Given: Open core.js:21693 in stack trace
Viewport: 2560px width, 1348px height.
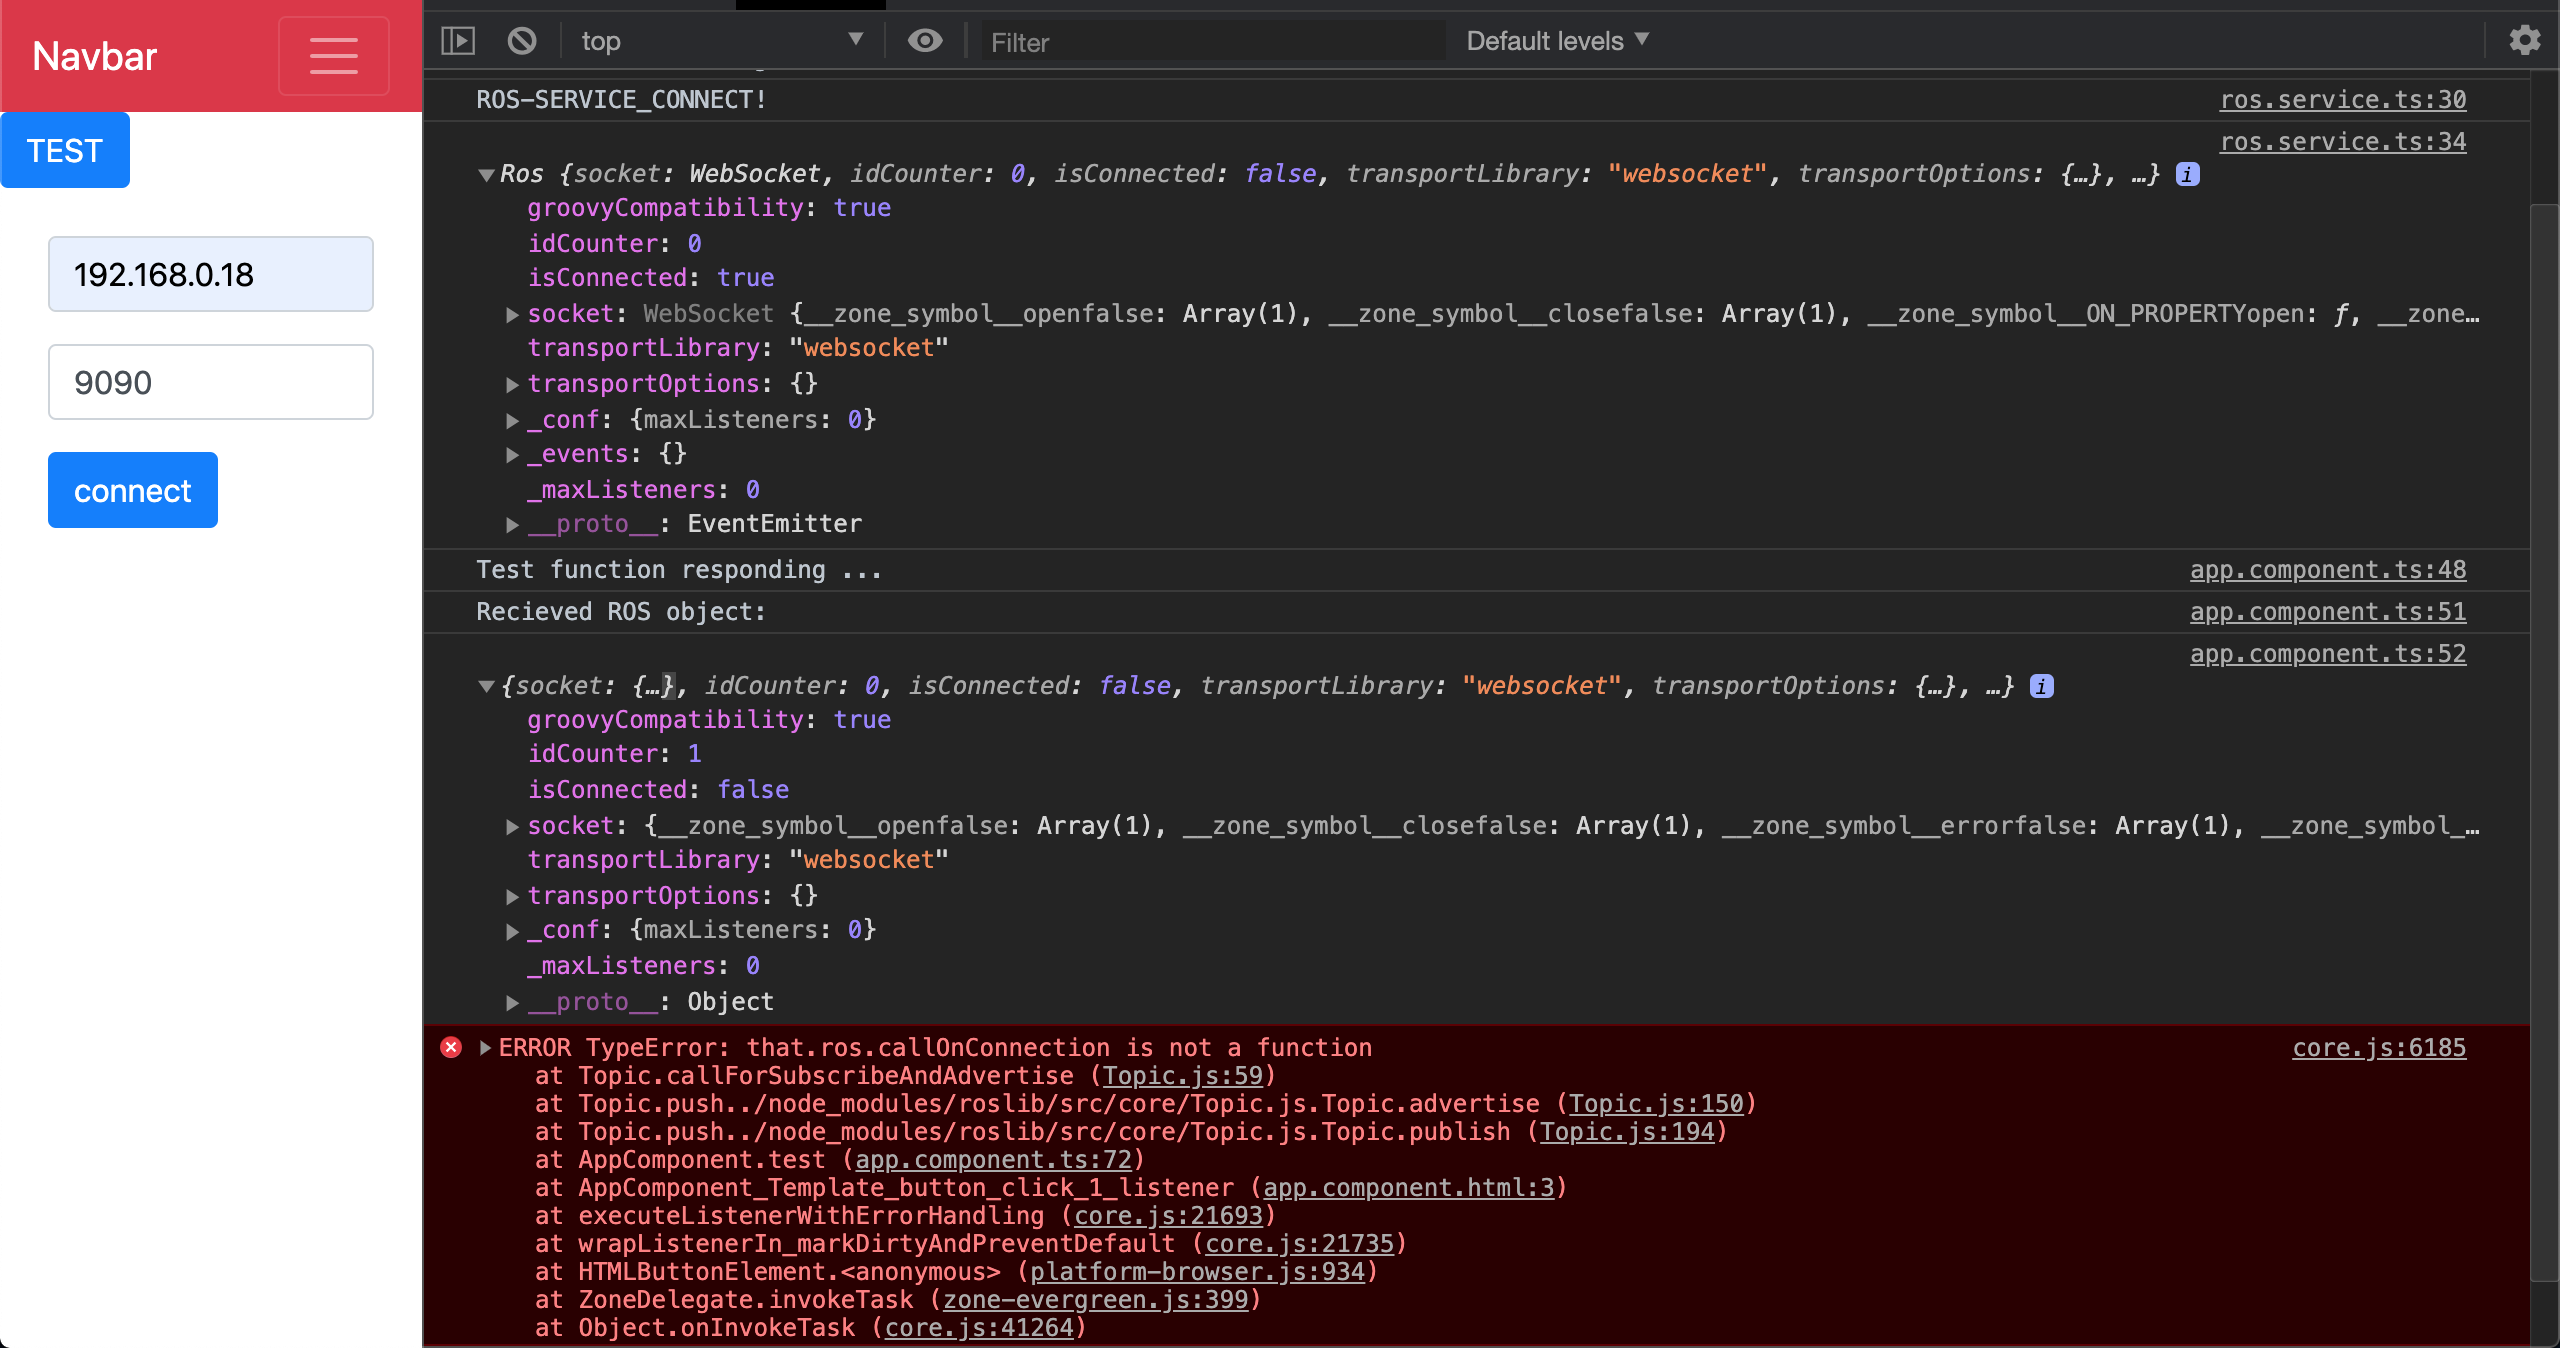Looking at the screenshot, I should [x=1169, y=1215].
